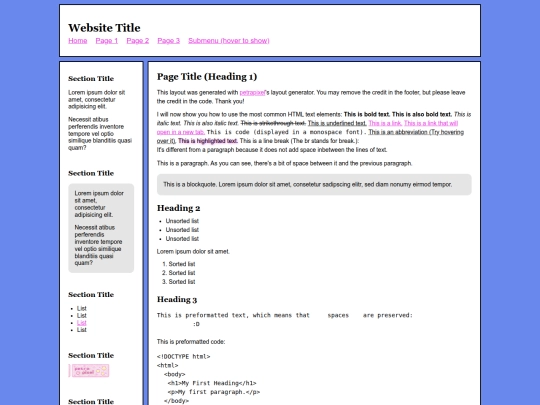This screenshot has height=405, width=540.
Task: Go to Page 1 in the navigation
Action: pos(107,41)
